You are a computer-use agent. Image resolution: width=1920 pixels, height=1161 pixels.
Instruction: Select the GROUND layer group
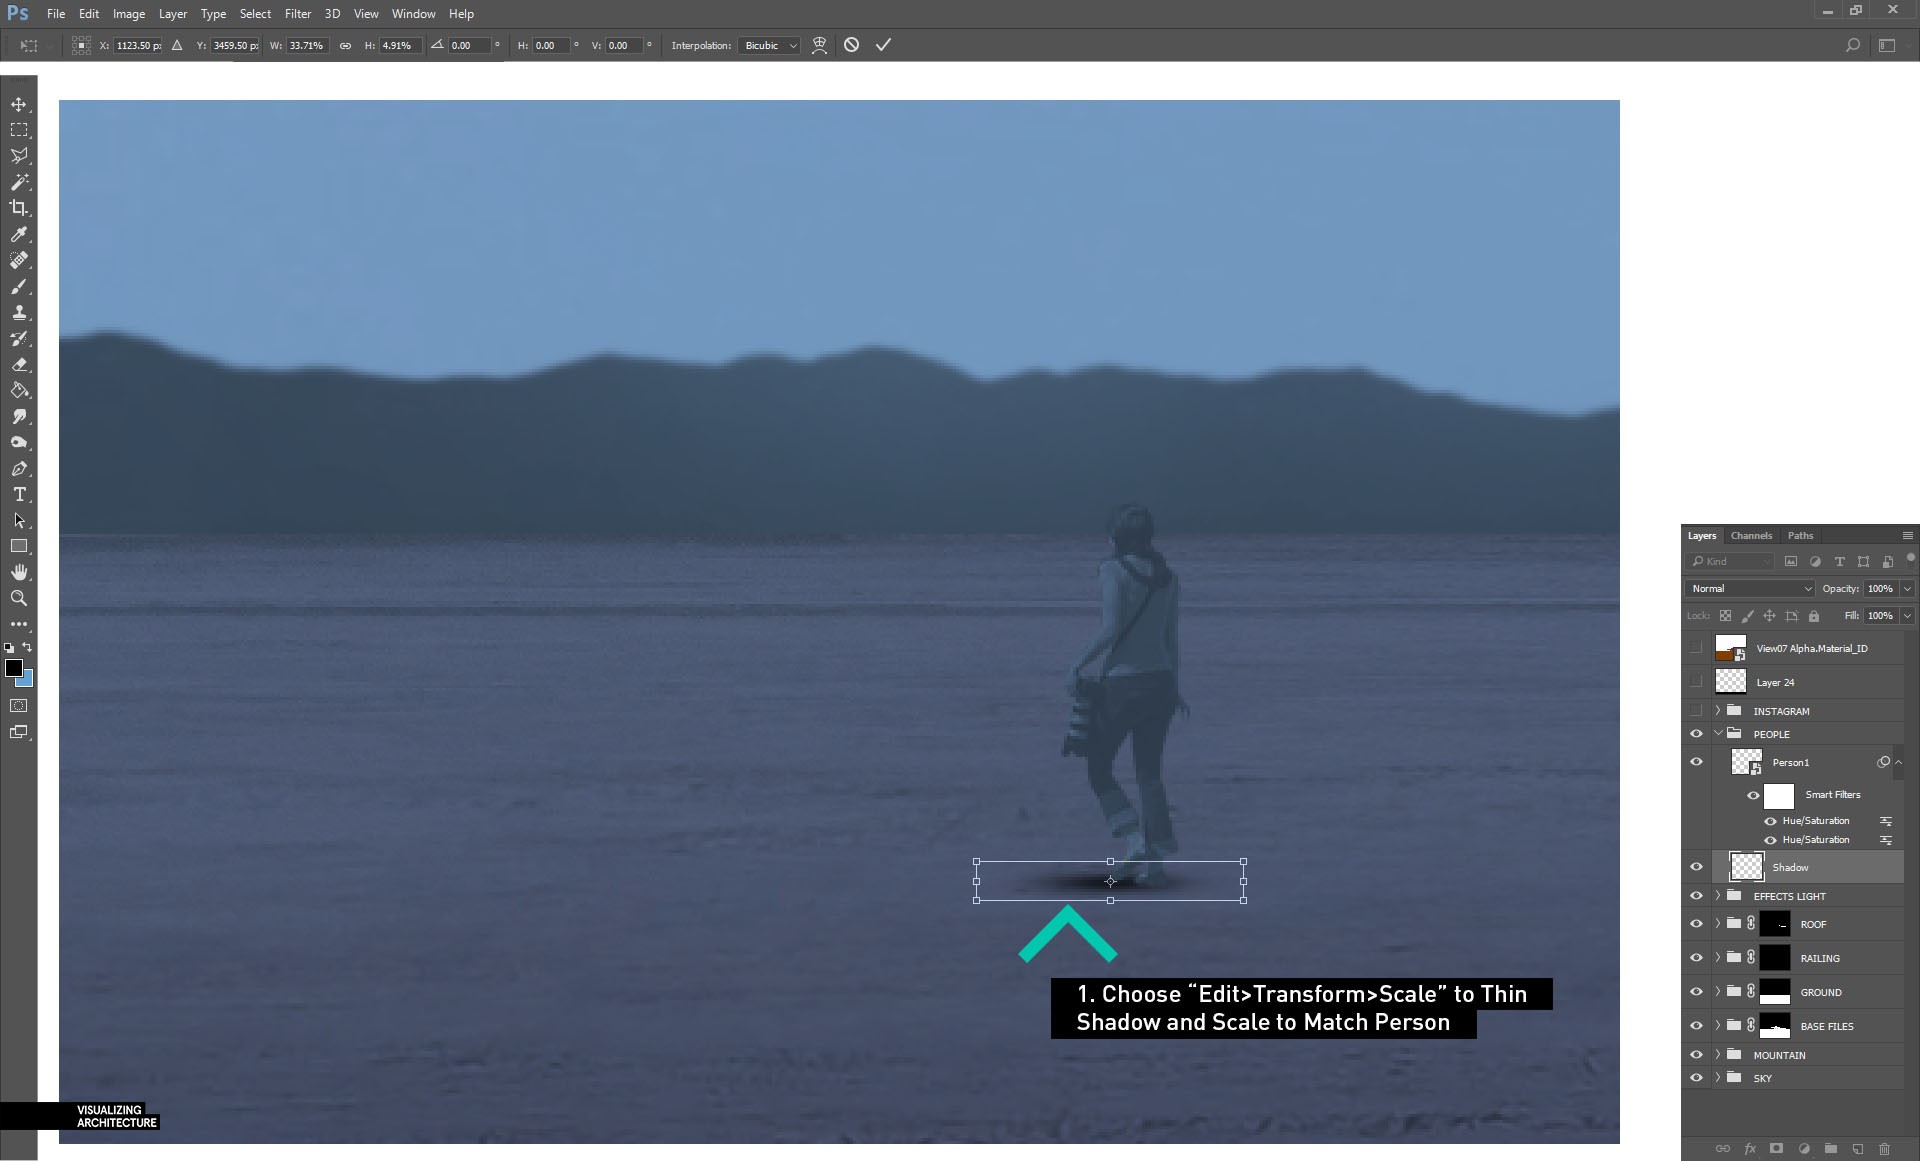pyautogui.click(x=1820, y=992)
